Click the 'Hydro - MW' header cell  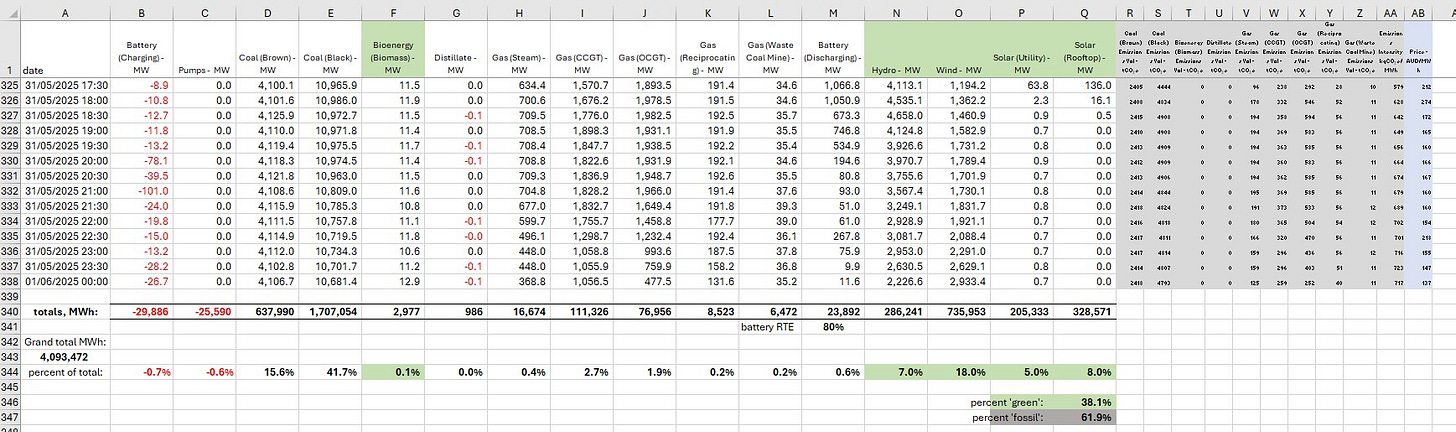click(x=896, y=50)
